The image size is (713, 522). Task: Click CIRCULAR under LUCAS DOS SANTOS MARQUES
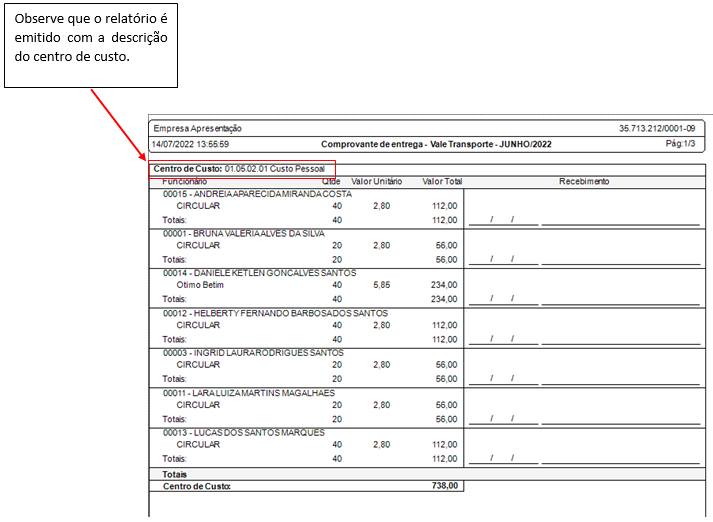click(x=198, y=445)
